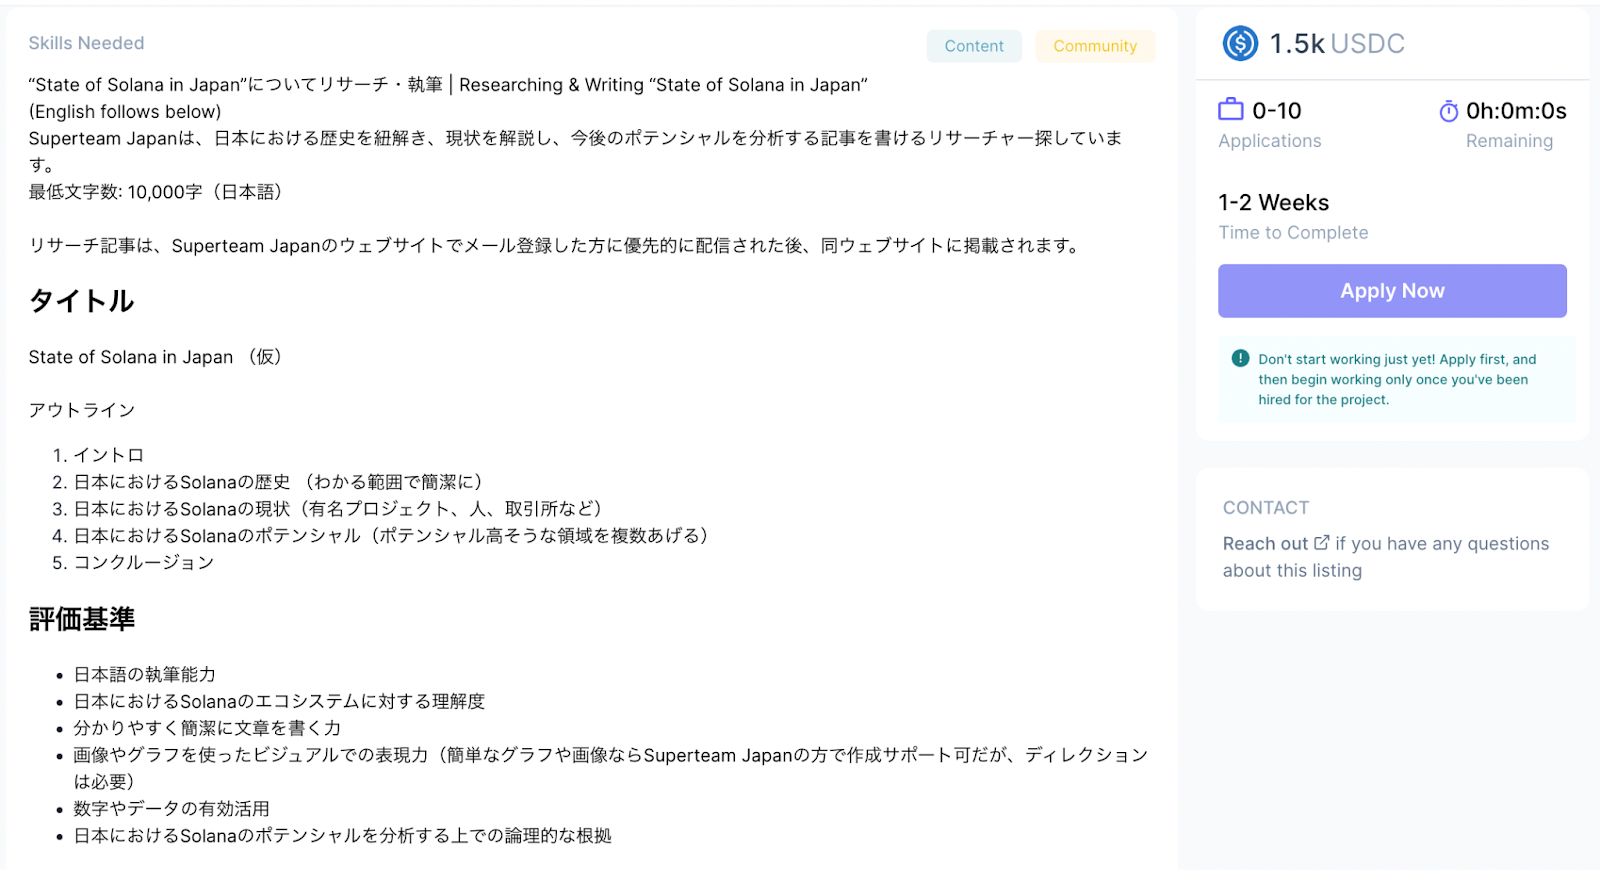
Task: Click the タイトル heading
Action: (x=81, y=301)
